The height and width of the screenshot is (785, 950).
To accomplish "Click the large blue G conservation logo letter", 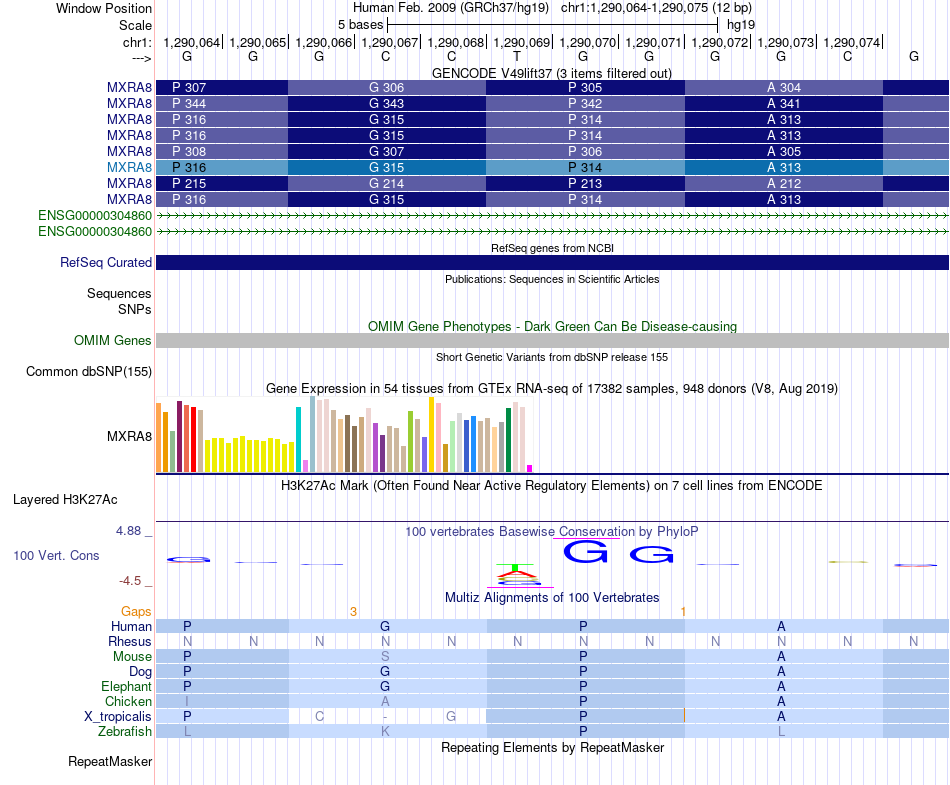I will 585,552.
